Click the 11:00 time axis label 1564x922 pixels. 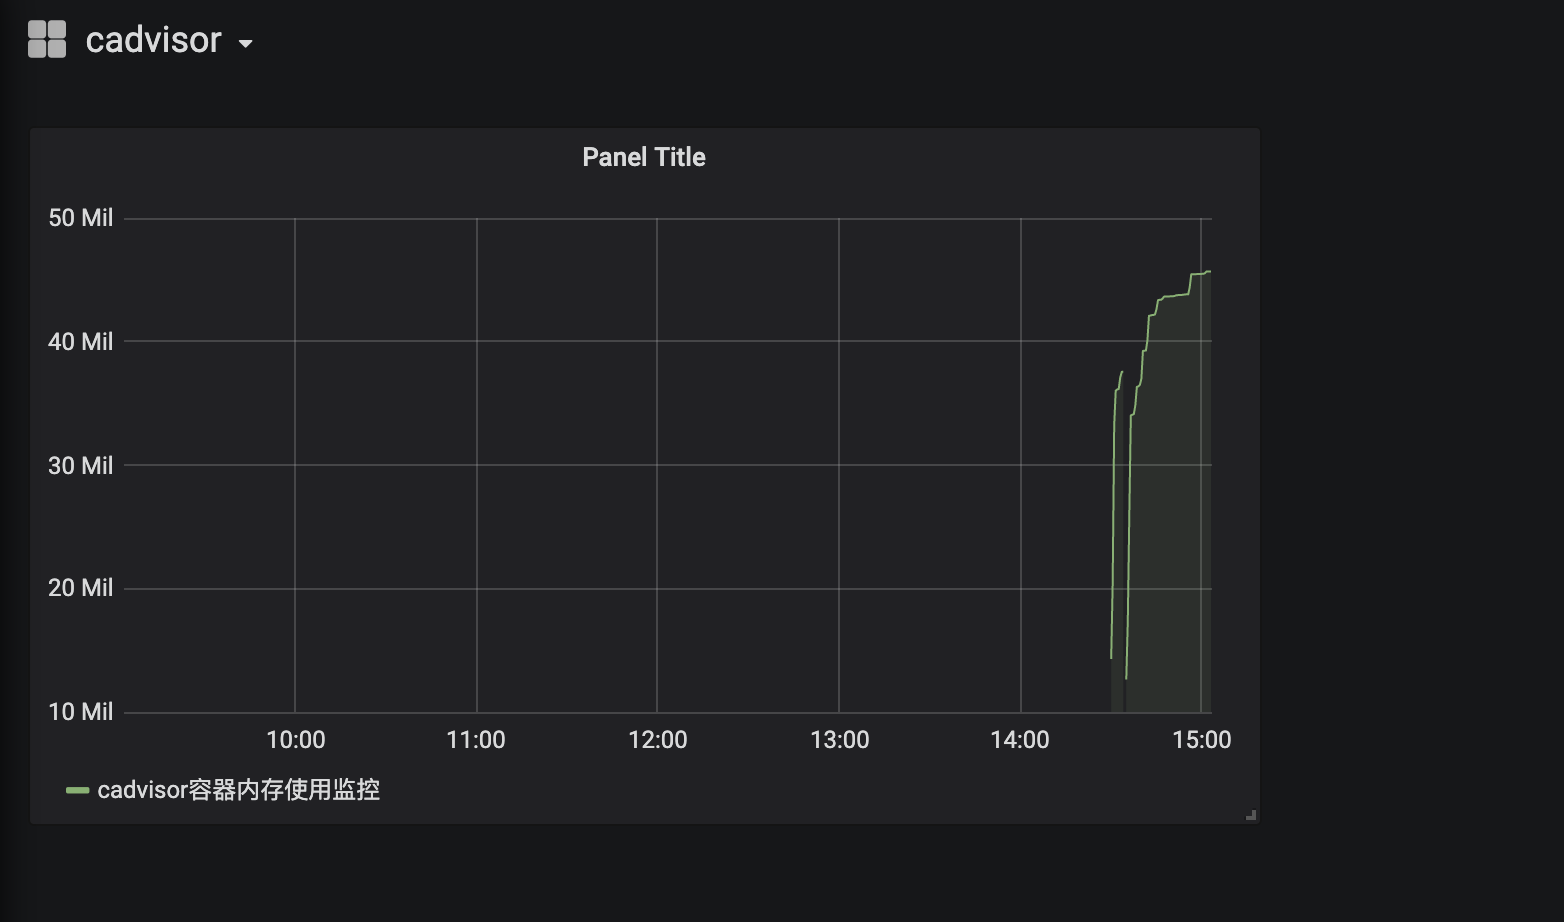point(476,740)
